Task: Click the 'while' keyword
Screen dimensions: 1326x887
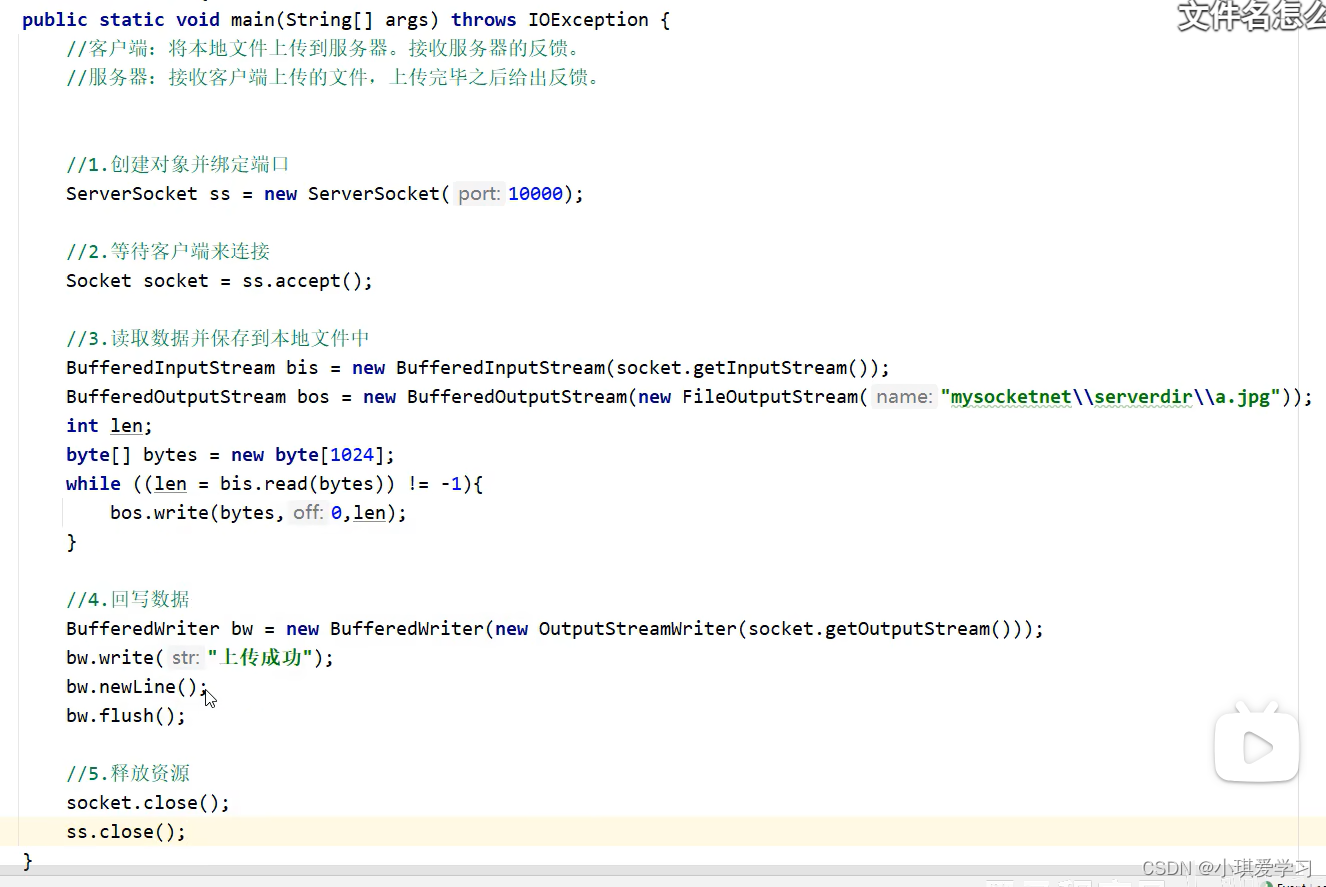Action: pyautogui.click(x=93, y=483)
